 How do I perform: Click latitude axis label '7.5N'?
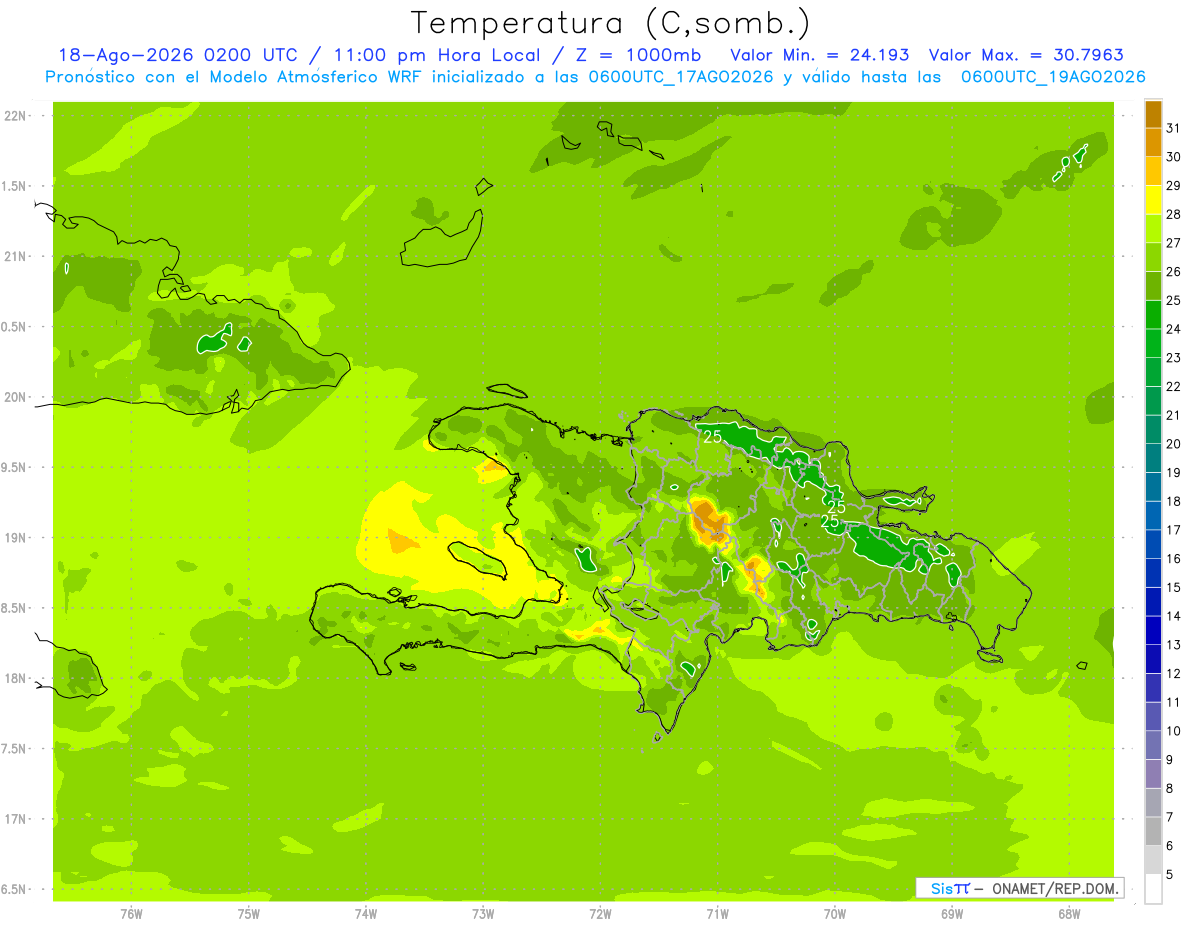click(x=14, y=749)
